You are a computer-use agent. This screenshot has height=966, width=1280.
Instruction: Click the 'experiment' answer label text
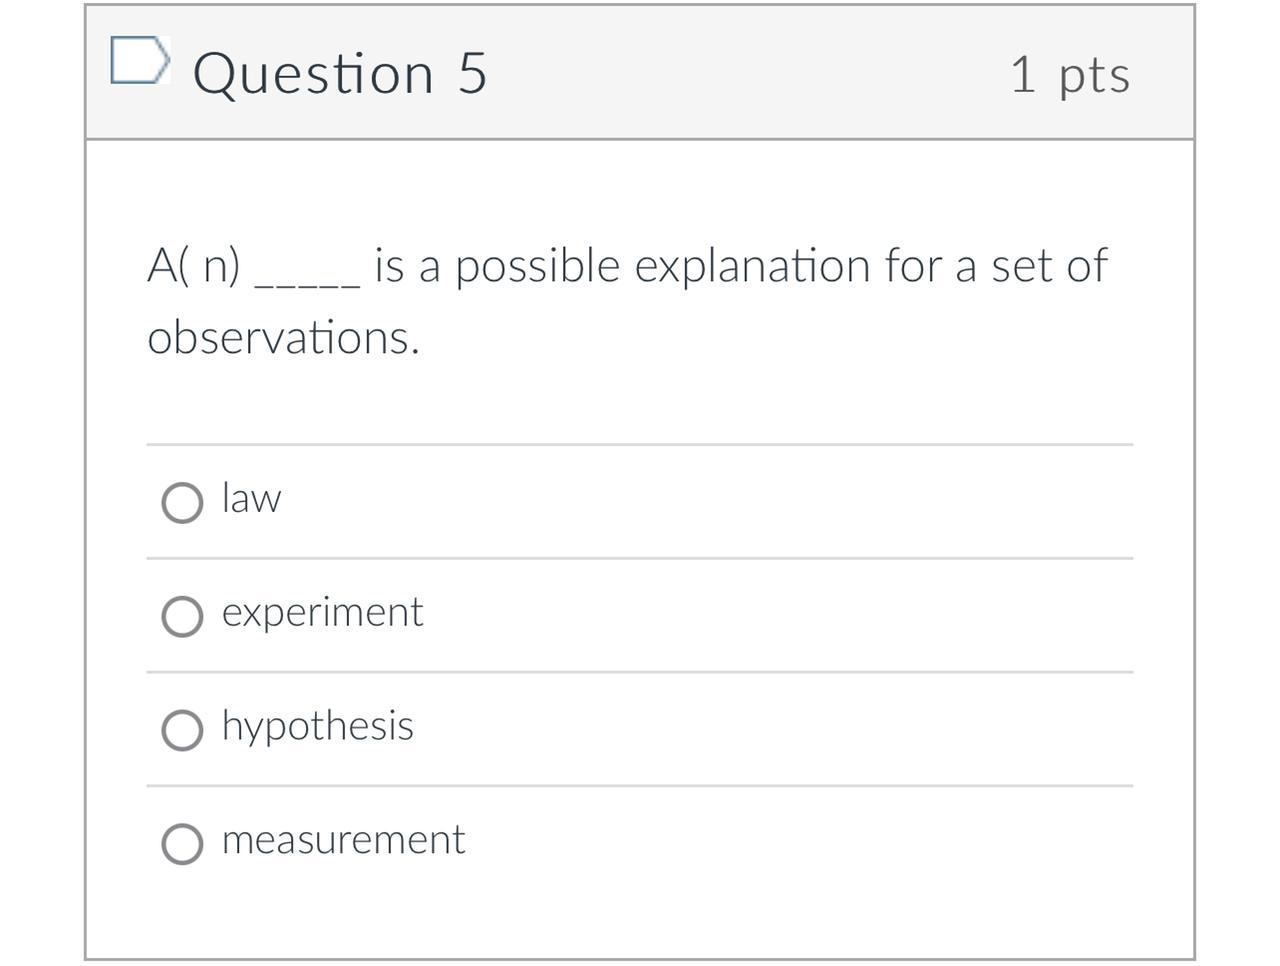pyautogui.click(x=322, y=612)
